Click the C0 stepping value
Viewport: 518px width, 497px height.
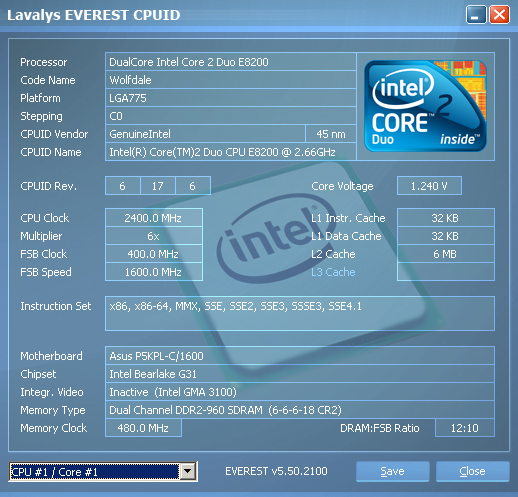coord(231,116)
